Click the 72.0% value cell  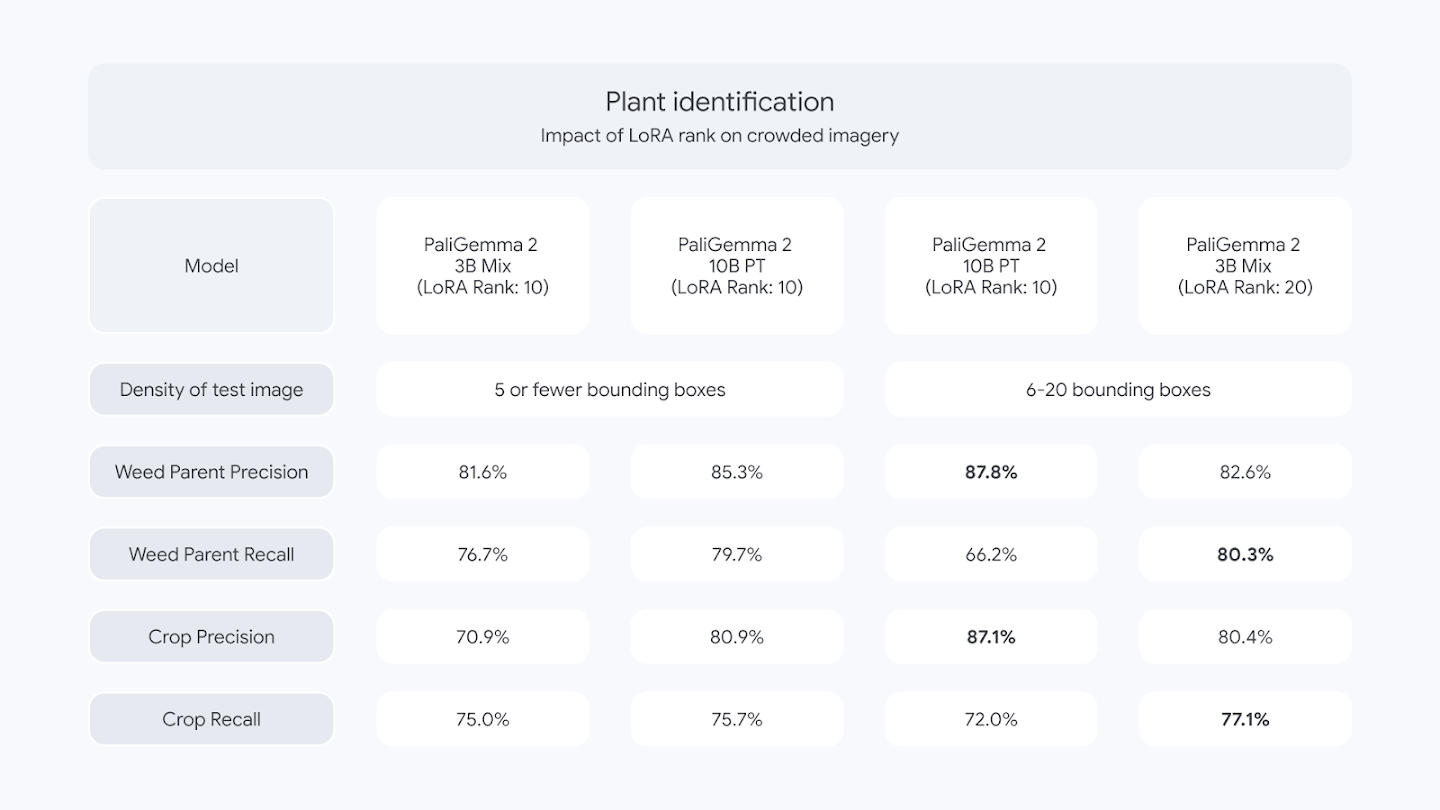point(991,719)
